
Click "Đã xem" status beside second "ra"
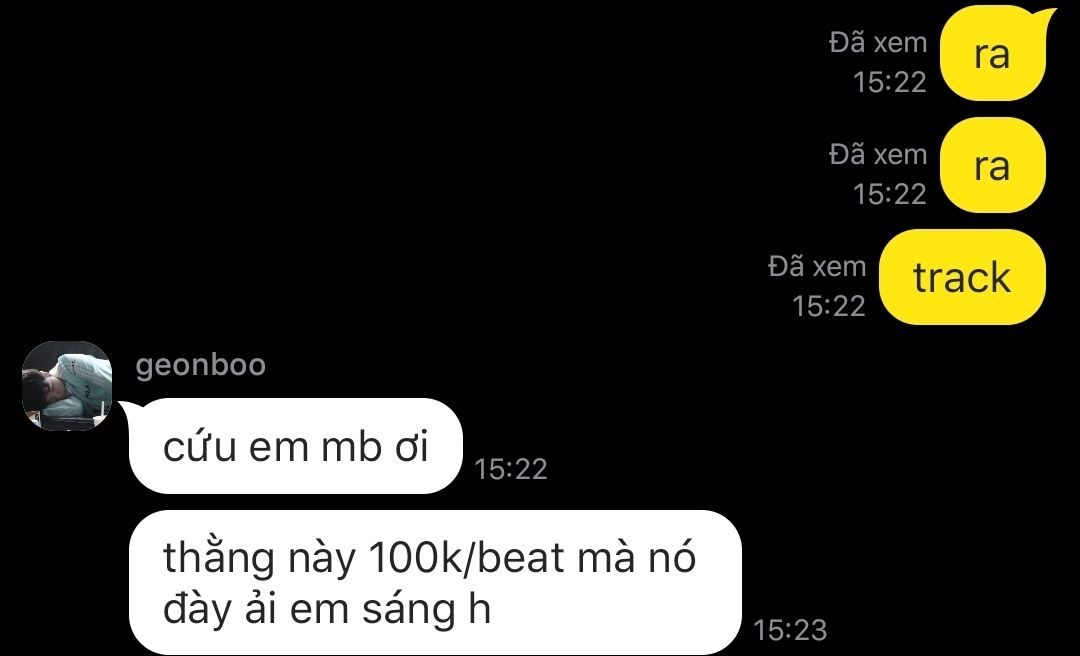coord(878,154)
